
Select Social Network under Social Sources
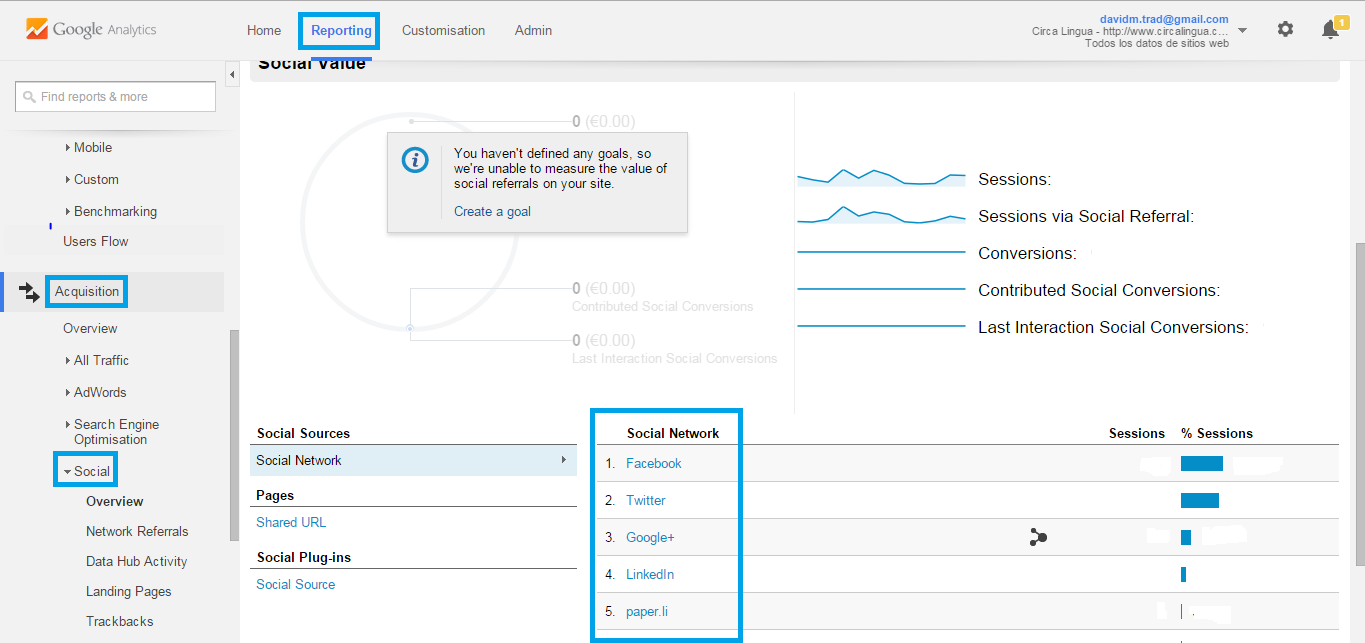tap(413, 460)
